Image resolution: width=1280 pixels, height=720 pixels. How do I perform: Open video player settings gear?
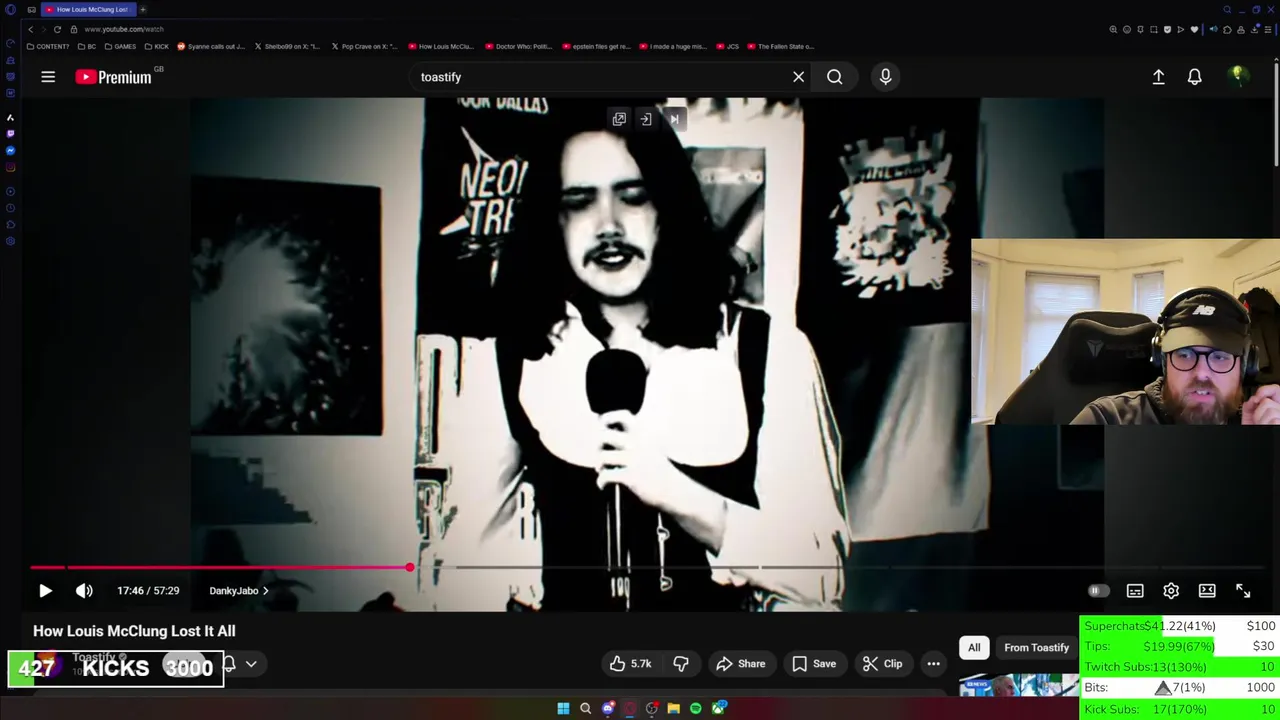(1171, 591)
